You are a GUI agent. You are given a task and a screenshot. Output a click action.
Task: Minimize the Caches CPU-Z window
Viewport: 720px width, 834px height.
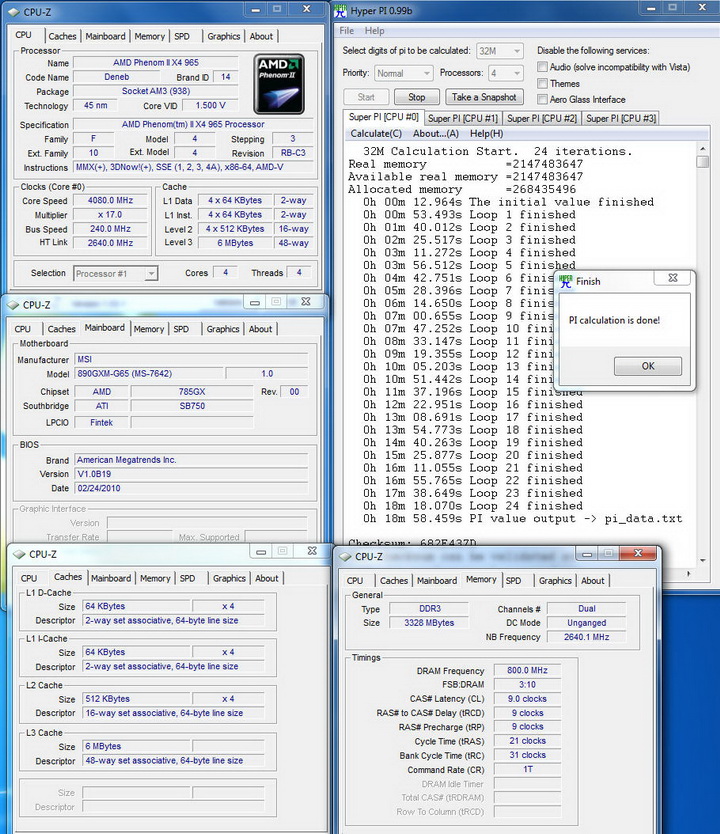(x=261, y=552)
